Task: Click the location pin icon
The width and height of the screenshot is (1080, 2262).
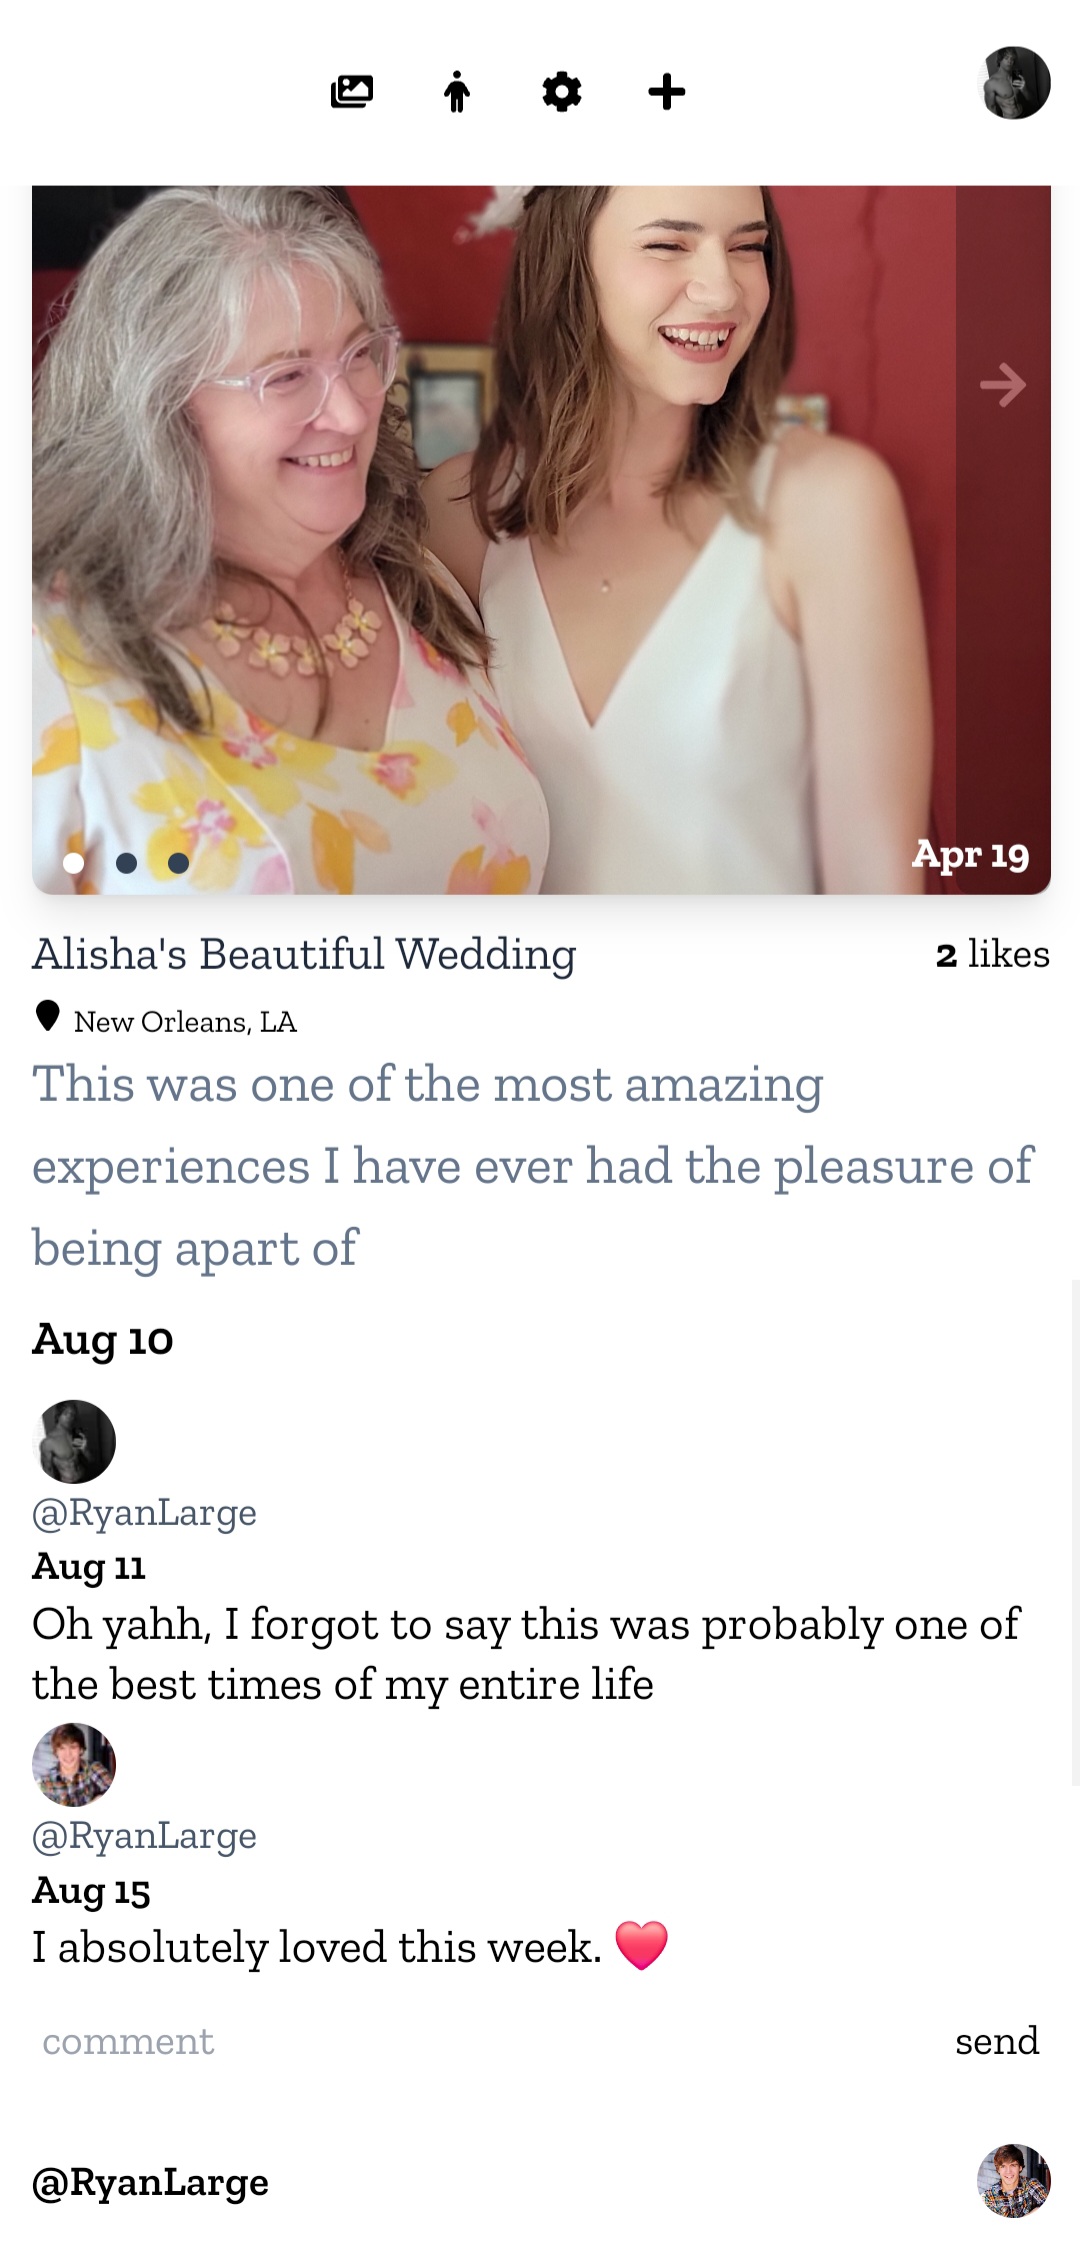Action: tap(47, 1016)
